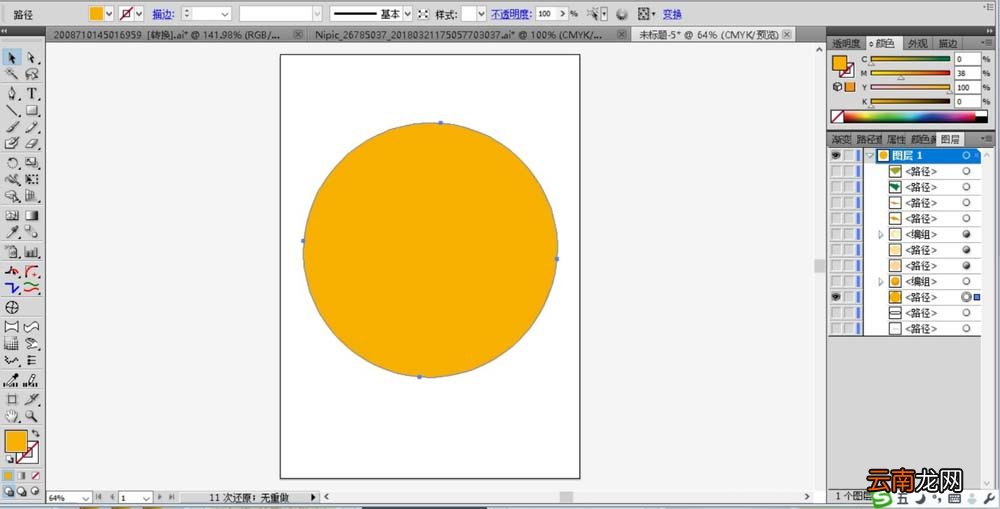Select the Magic Wand tool

tap(11, 74)
